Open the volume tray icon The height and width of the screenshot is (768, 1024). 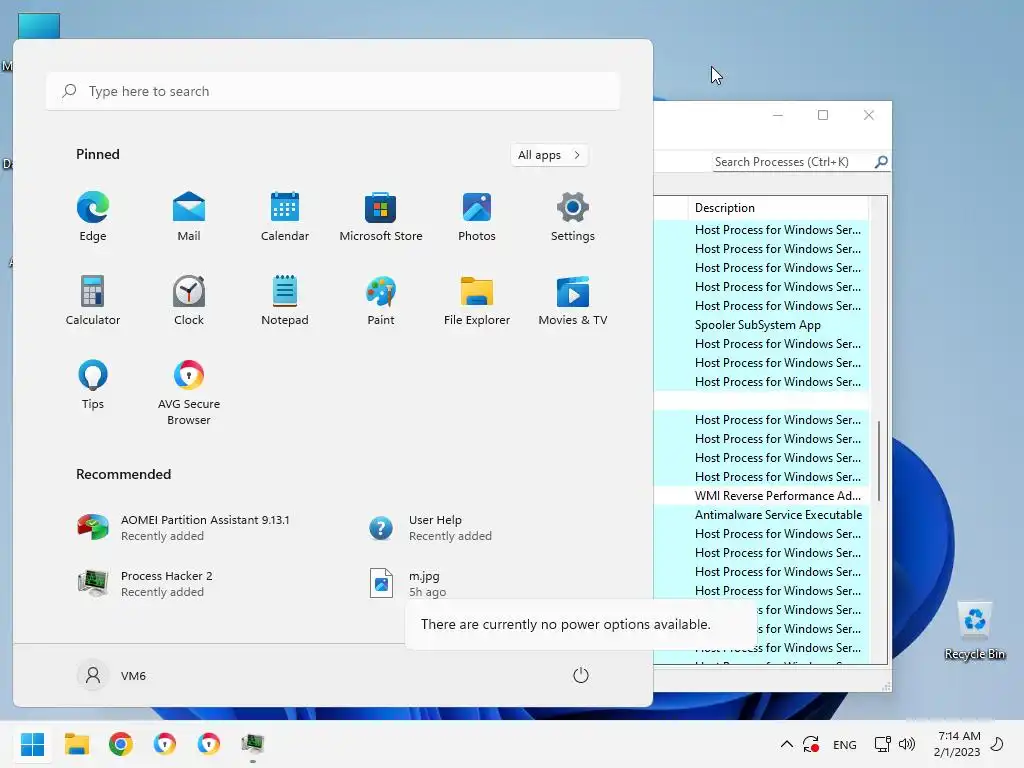coord(906,744)
